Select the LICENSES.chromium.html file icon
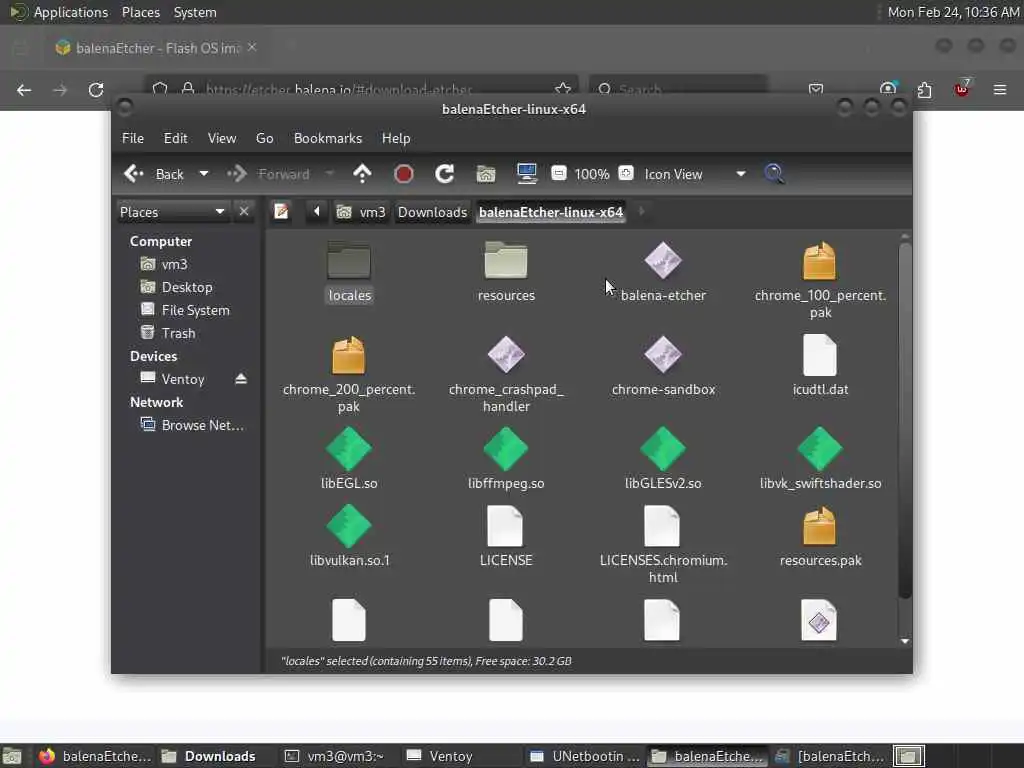This screenshot has width=1024, height=768. pos(663,526)
